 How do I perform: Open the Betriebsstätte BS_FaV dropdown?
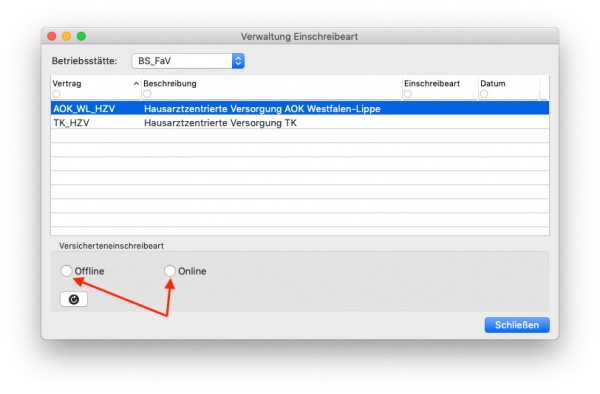(188, 61)
